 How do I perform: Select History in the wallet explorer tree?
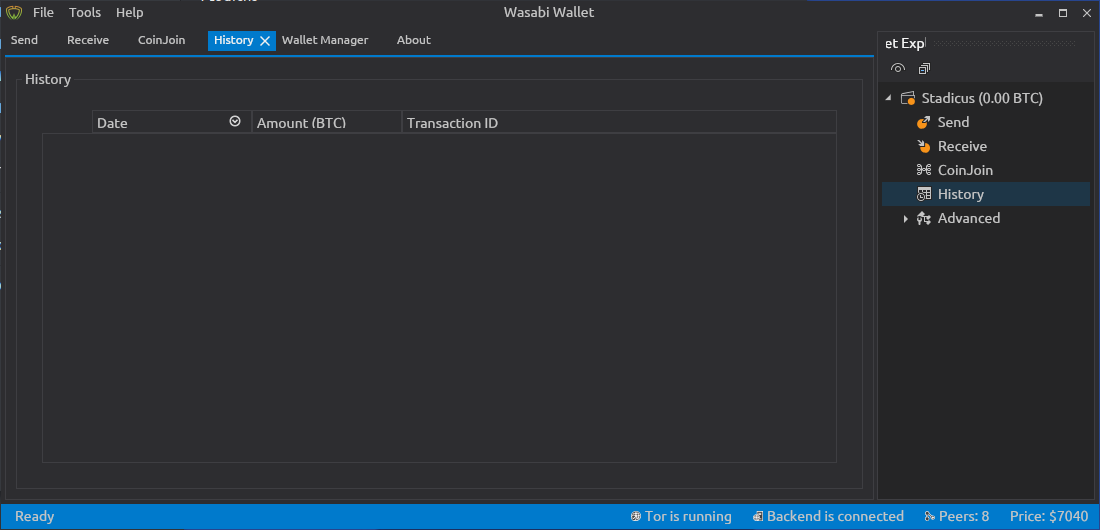[961, 194]
